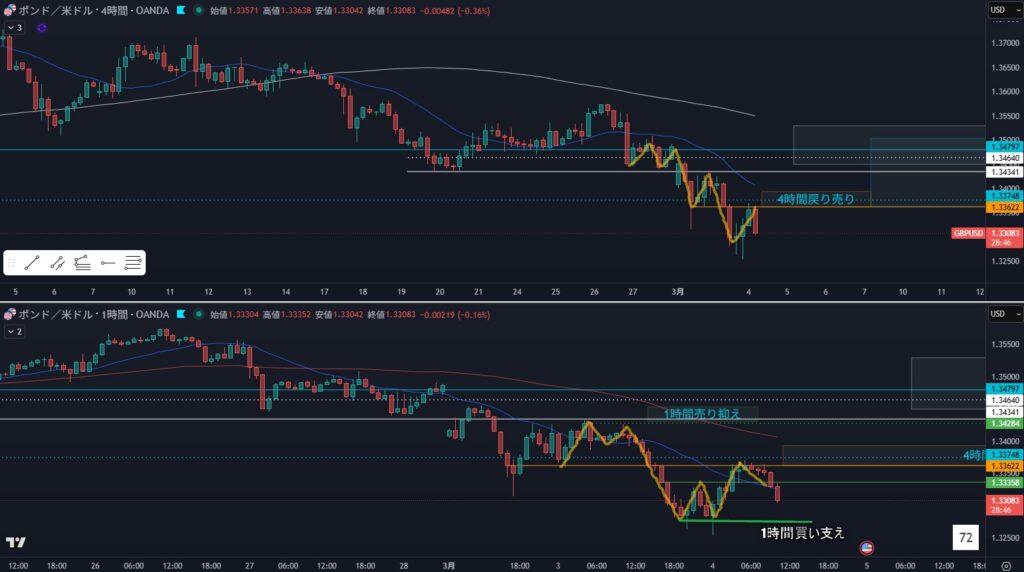Screen dimensions: 1024x572
Task: Select the trend line drawing tool
Action: (33, 263)
